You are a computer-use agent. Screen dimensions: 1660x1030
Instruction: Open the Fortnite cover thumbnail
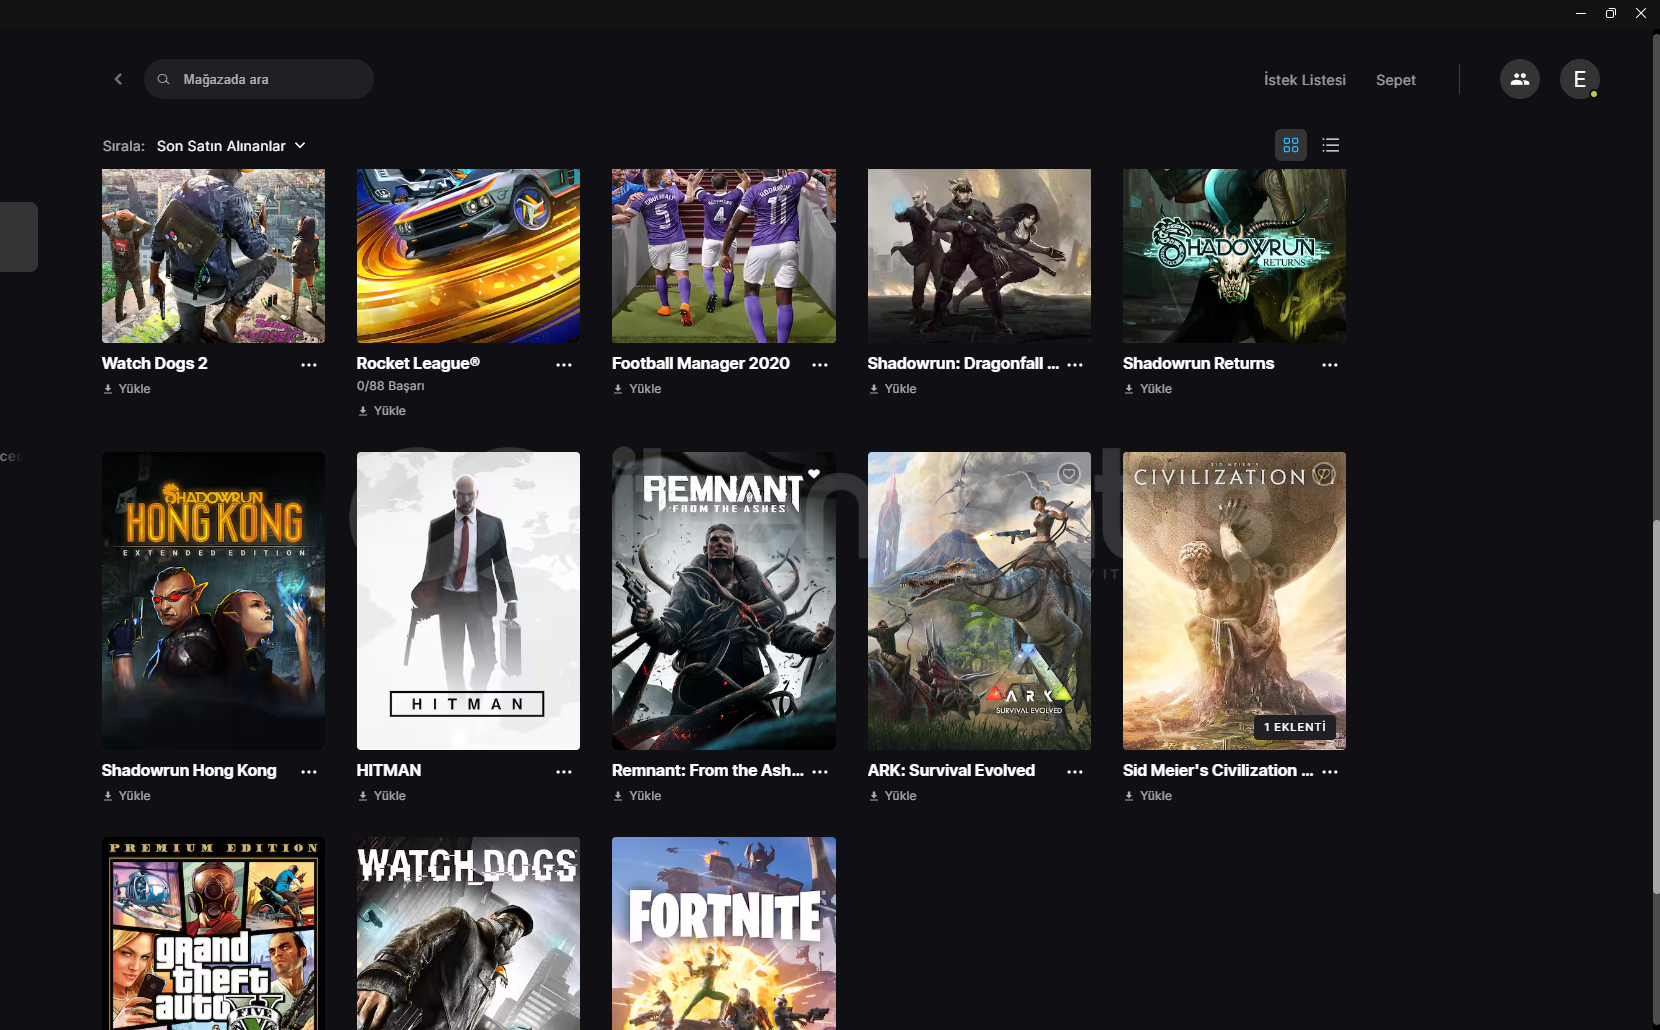[724, 933]
